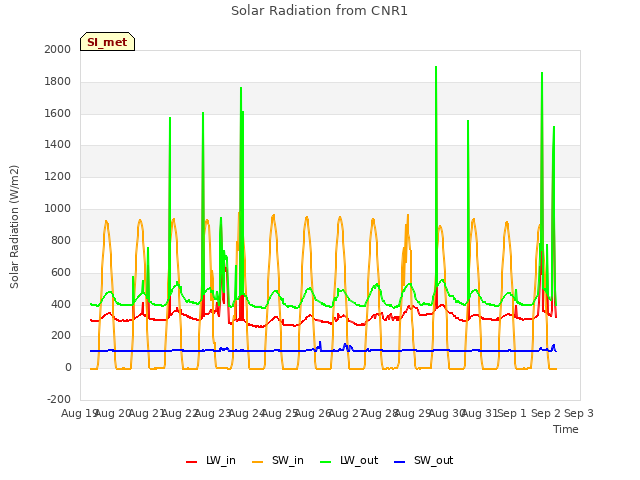Click the y-axis tick value 400
Screen dimensions: 640x480
[61, 304]
